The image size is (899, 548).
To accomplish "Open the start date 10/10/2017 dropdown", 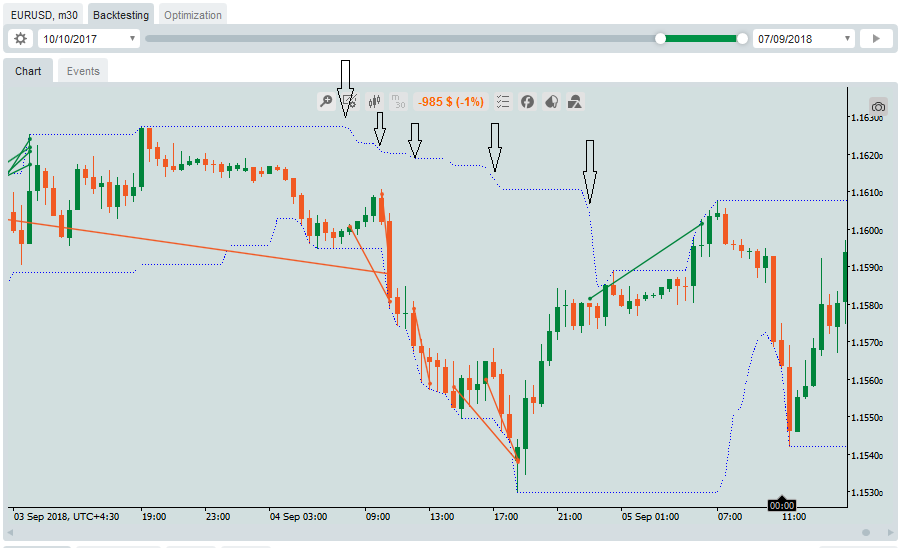I will (89, 39).
